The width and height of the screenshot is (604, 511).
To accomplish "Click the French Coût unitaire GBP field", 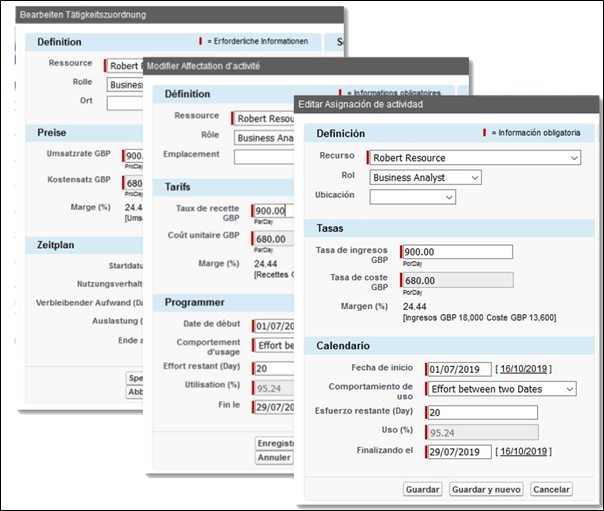I will [x=269, y=239].
